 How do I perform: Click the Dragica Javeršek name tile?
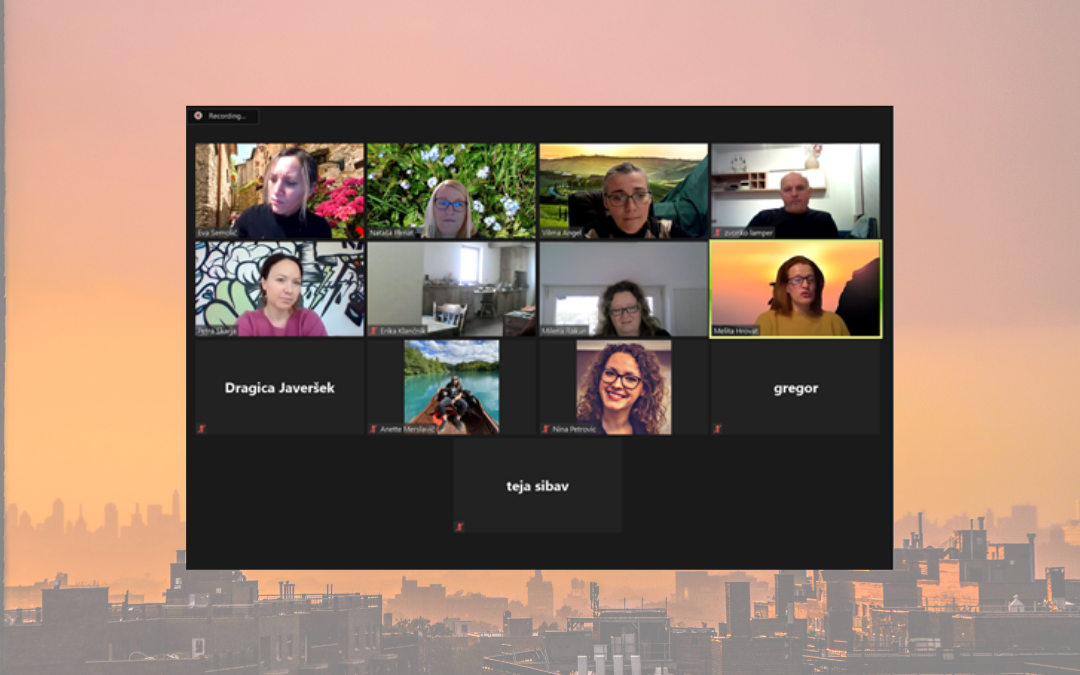(x=279, y=387)
